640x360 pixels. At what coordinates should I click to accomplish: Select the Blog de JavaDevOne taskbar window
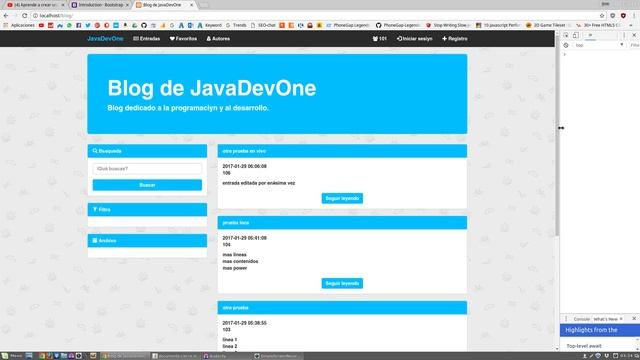(x=125, y=356)
